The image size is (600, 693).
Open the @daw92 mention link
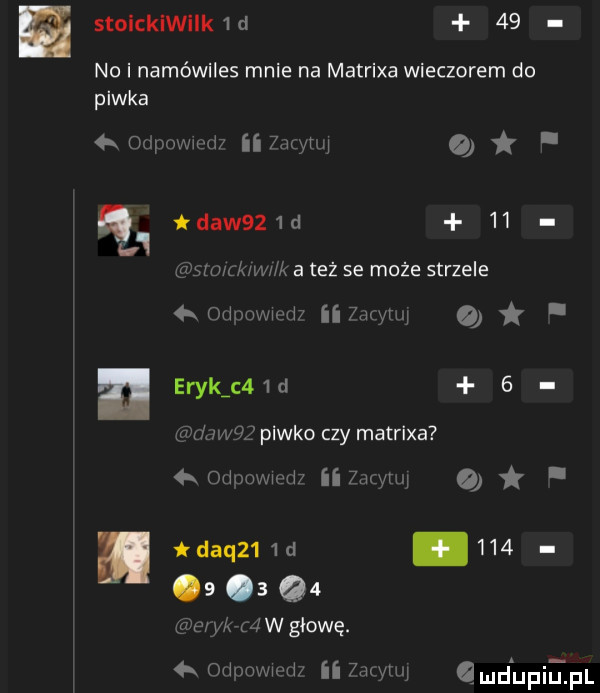pyautogui.click(x=215, y=433)
